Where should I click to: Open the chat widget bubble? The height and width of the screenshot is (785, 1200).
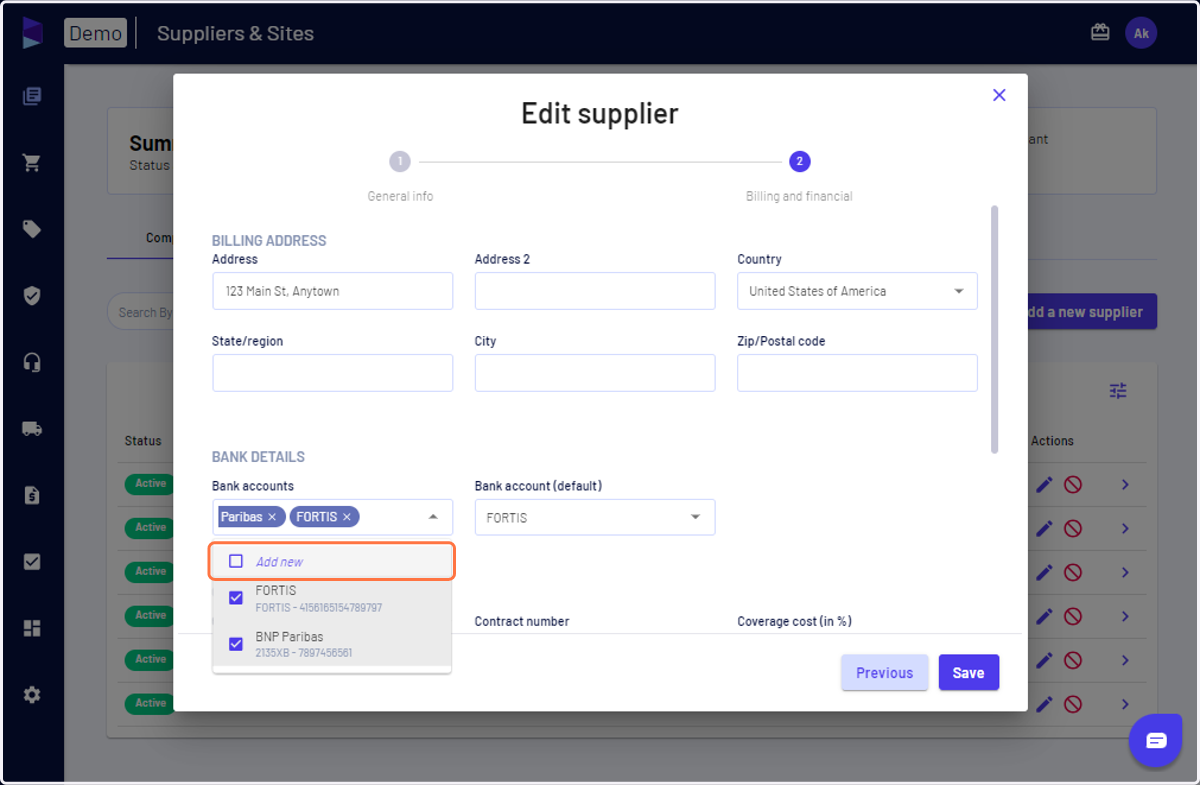(1156, 741)
